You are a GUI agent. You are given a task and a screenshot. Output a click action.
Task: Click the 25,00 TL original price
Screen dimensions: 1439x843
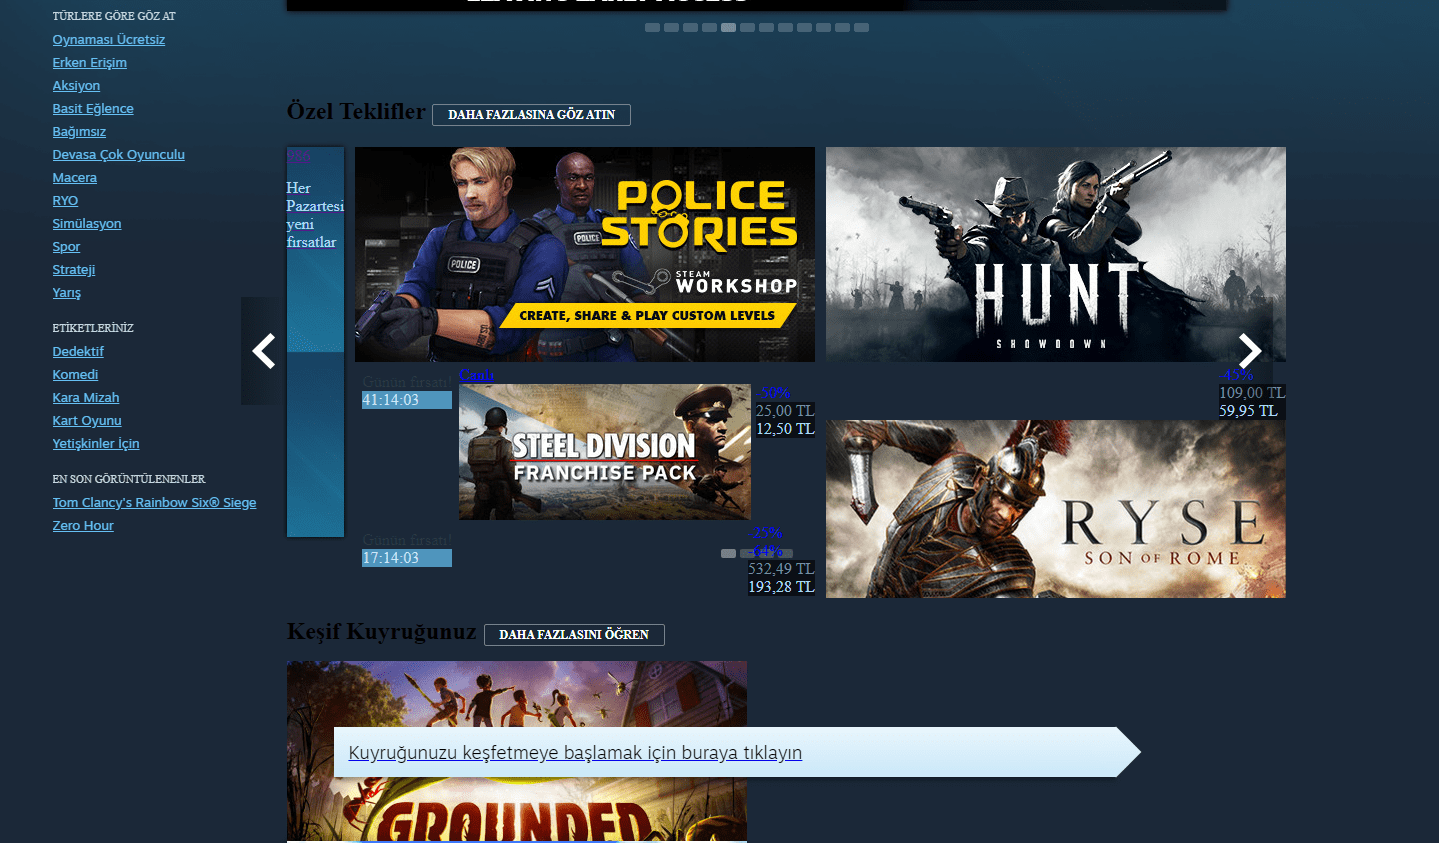pos(785,411)
